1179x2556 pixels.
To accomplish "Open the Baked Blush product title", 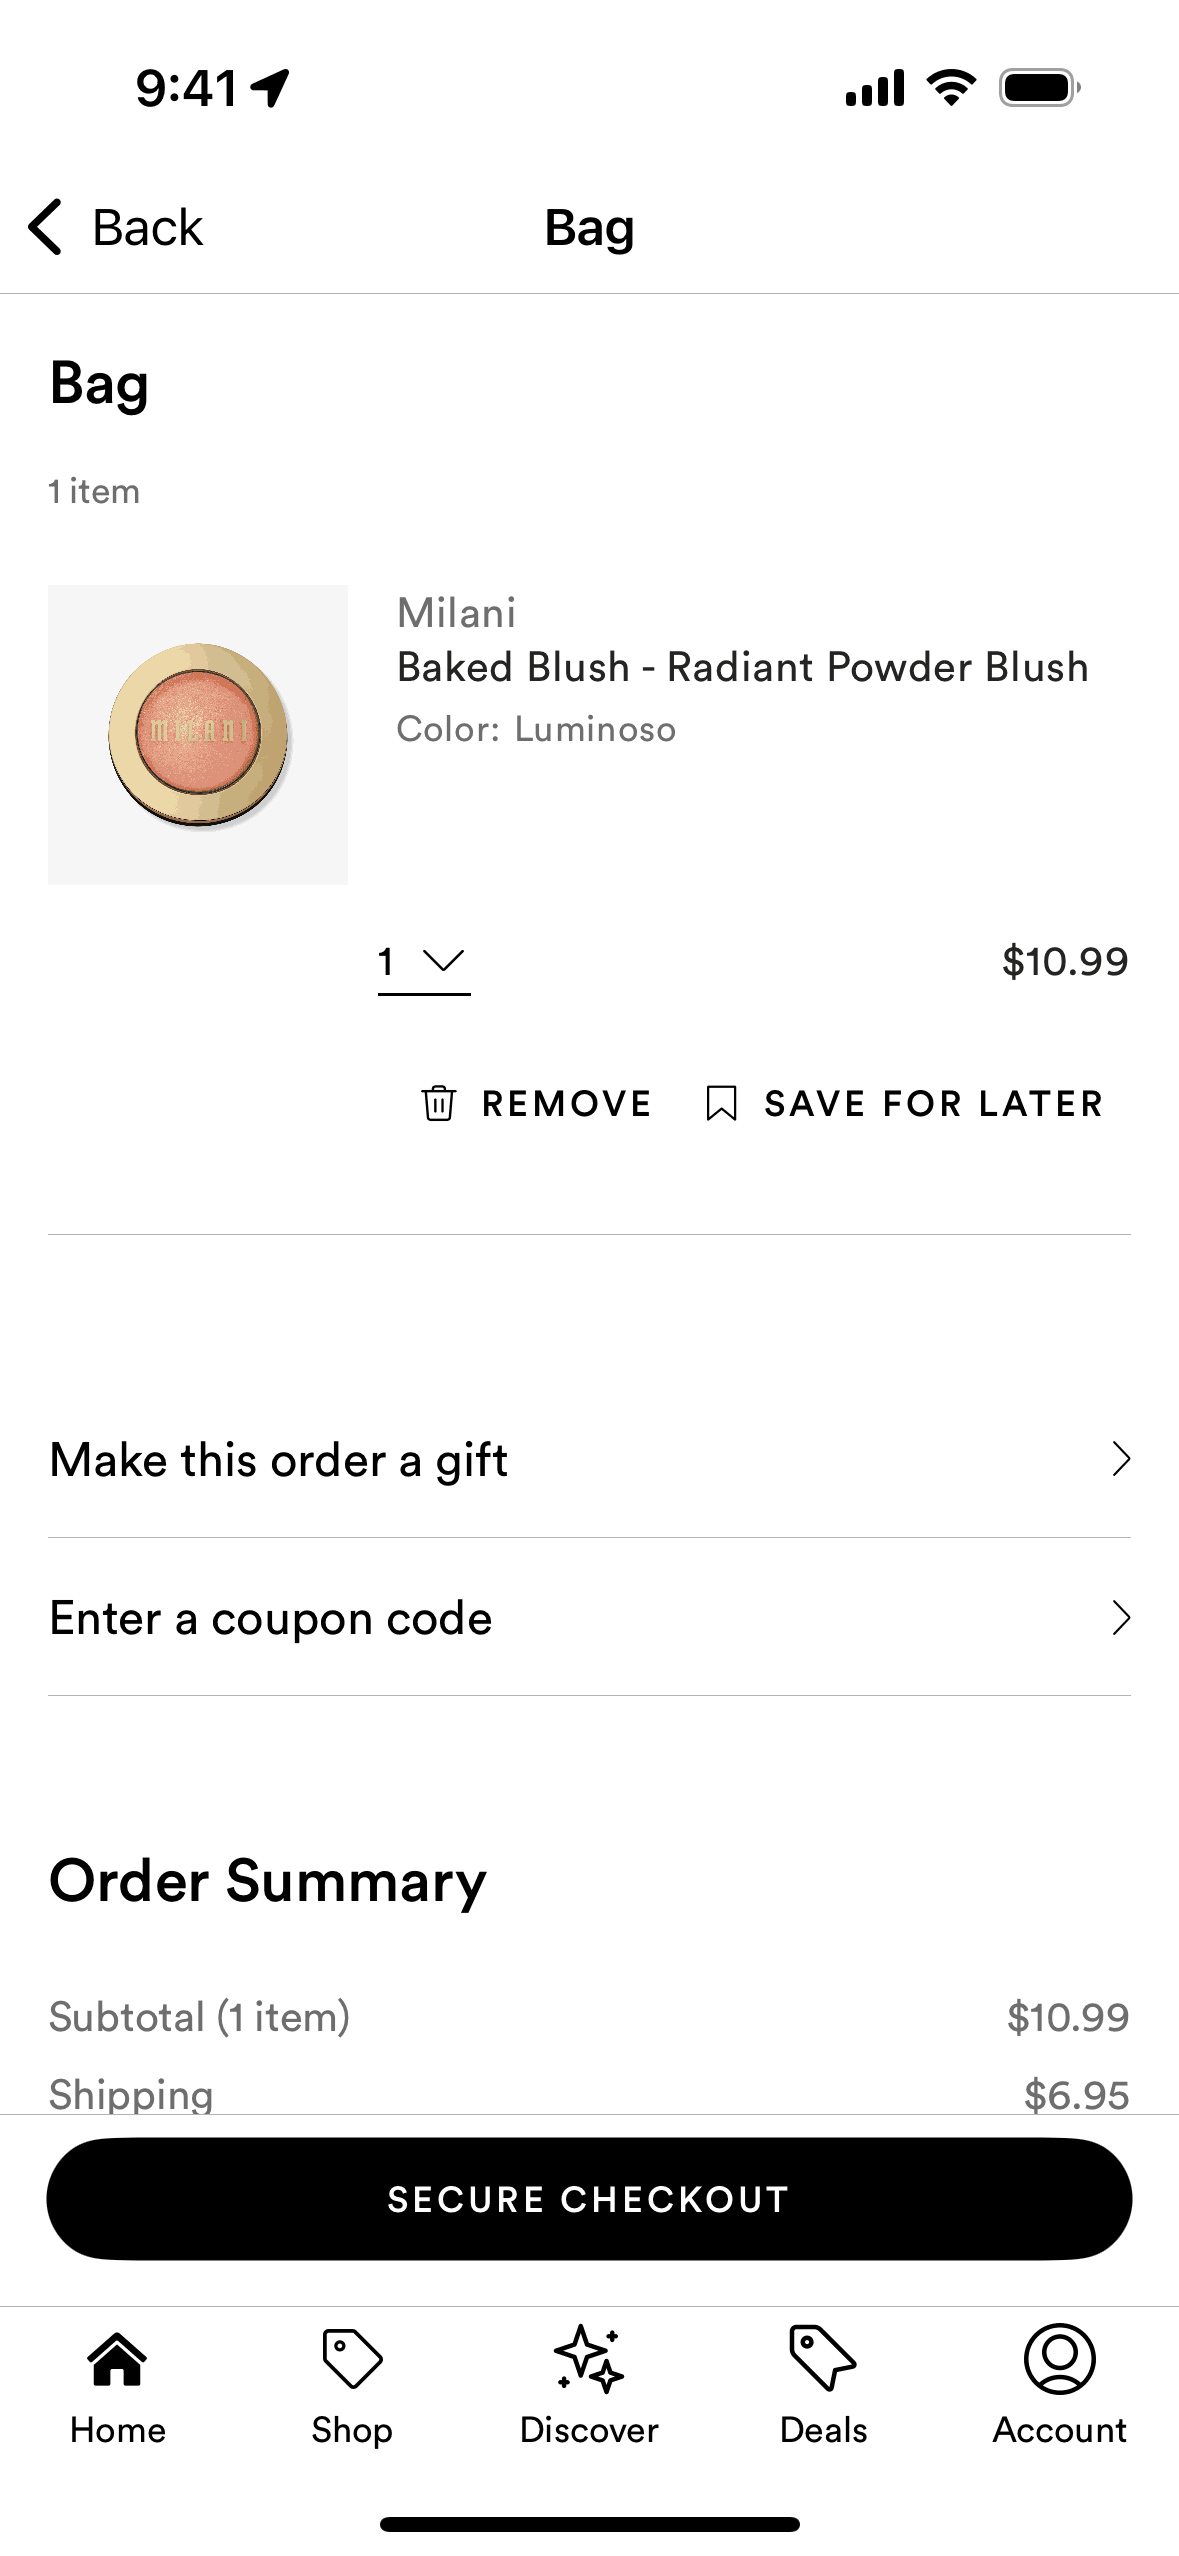I will [x=742, y=668].
